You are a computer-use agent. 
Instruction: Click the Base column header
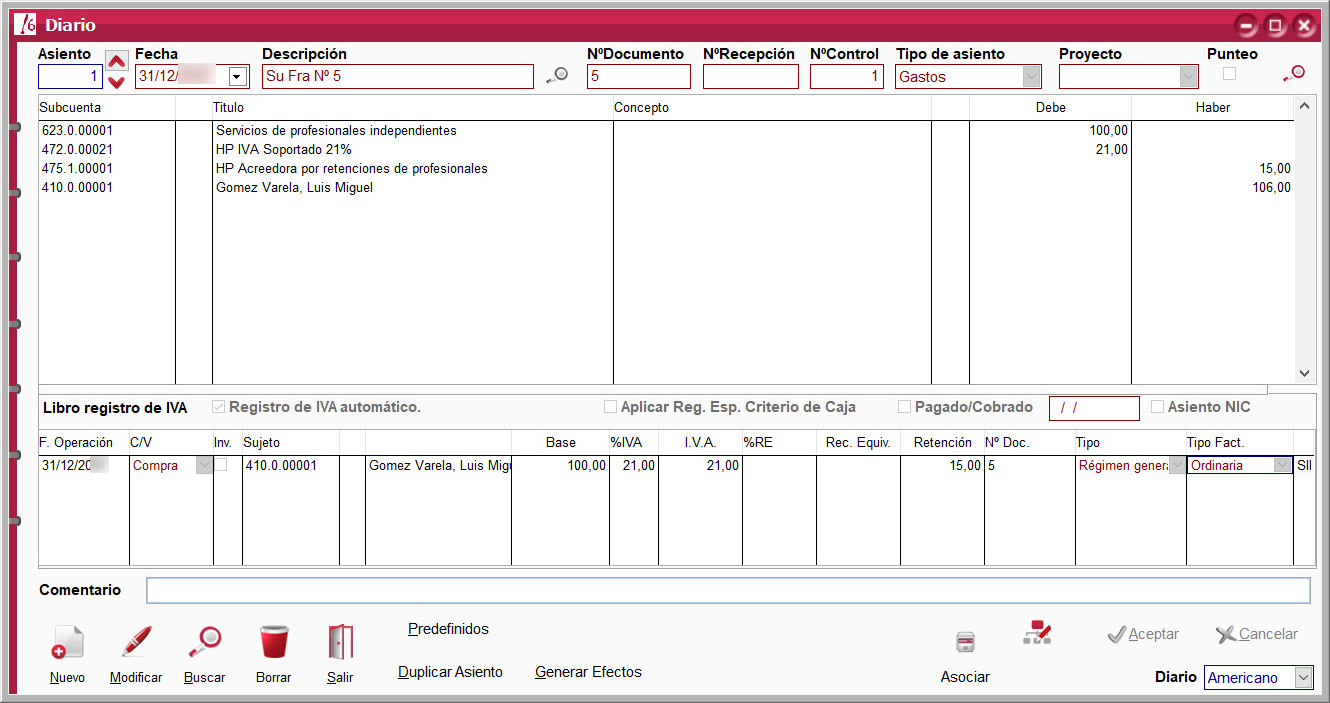[x=561, y=442]
